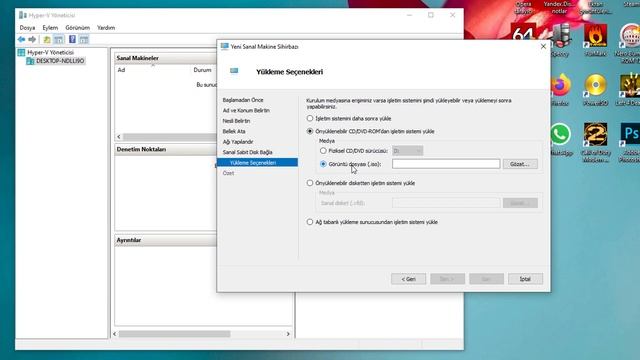Go to 'Başlamadan Önce' wizard step
The width and height of the screenshot is (640, 360).
pyautogui.click(x=243, y=100)
